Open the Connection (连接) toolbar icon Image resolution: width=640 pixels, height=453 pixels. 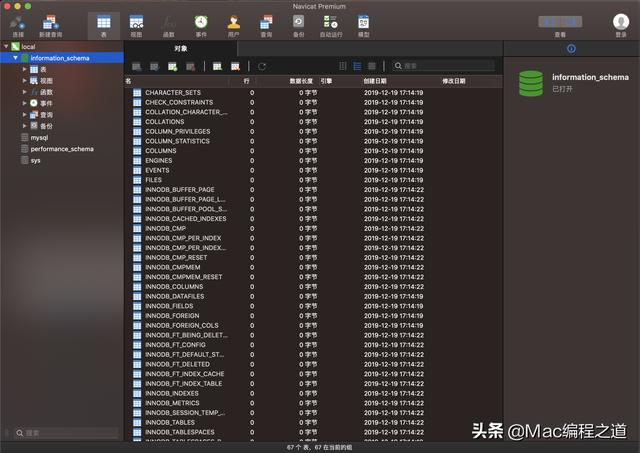click(18, 23)
